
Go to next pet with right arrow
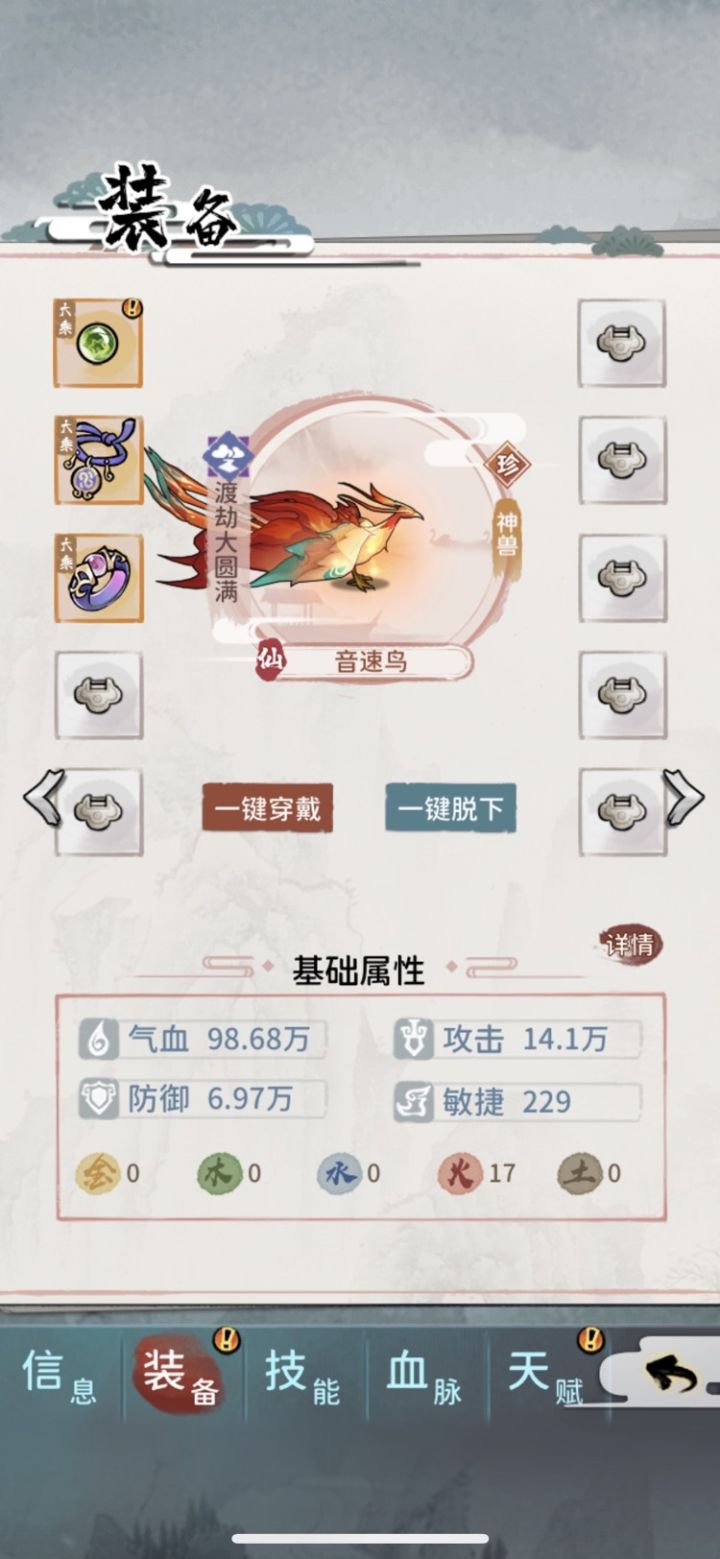click(683, 797)
